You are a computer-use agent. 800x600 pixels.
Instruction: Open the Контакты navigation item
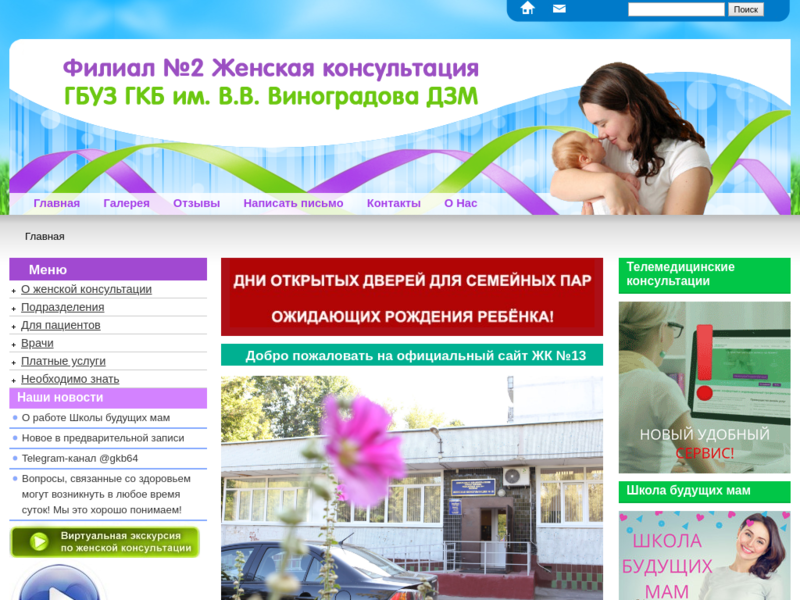(x=394, y=203)
